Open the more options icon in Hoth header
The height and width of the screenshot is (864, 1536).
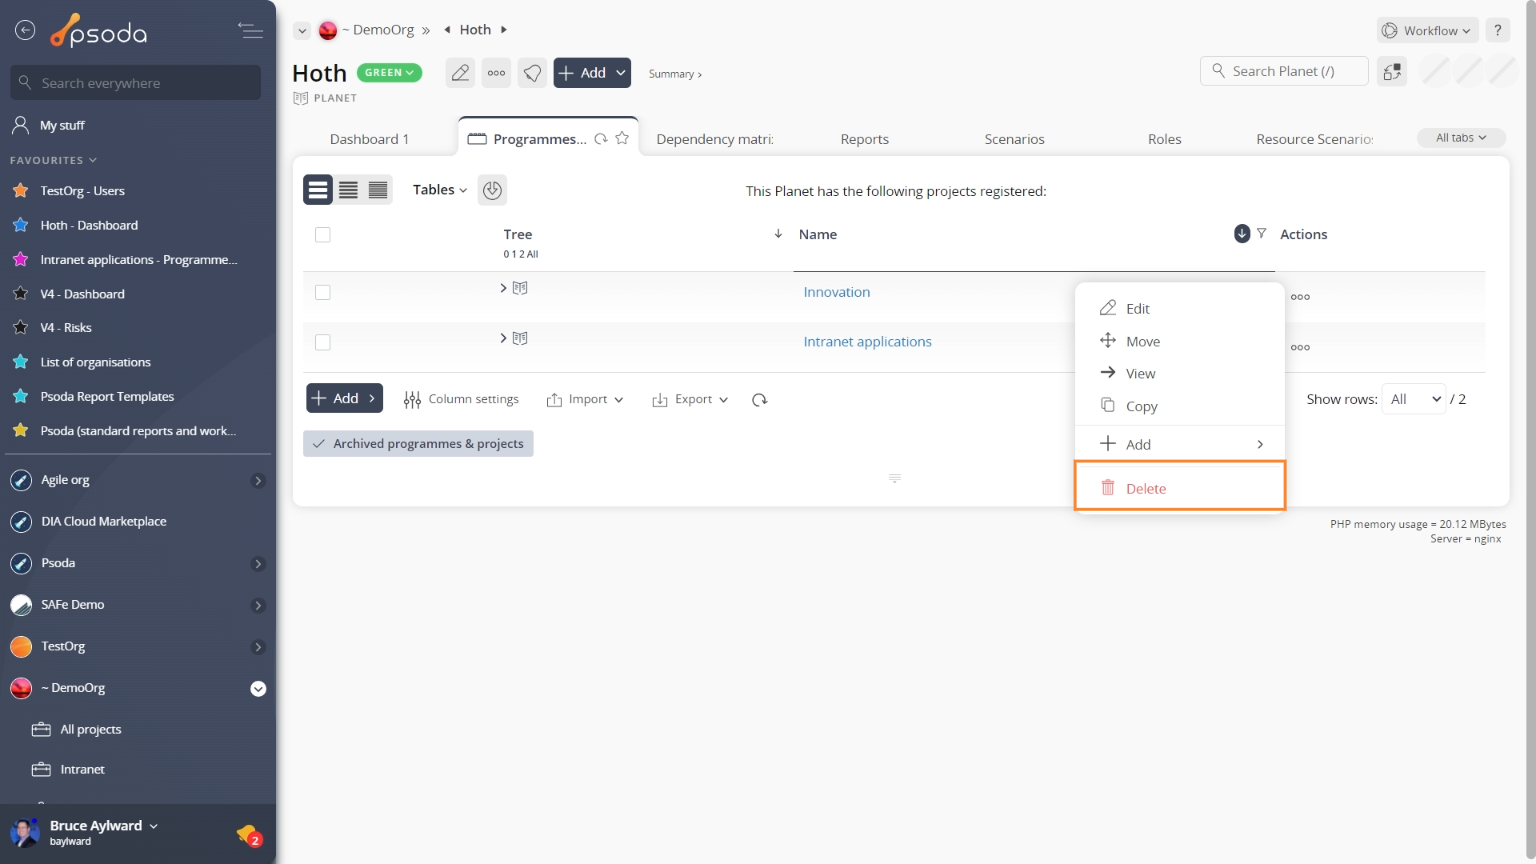pyautogui.click(x=496, y=73)
